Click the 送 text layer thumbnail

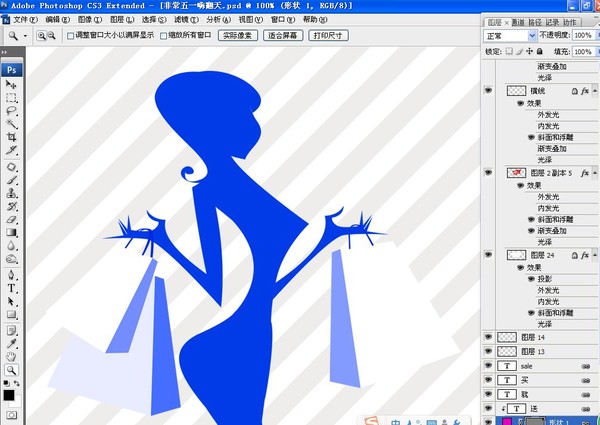(x=516, y=409)
